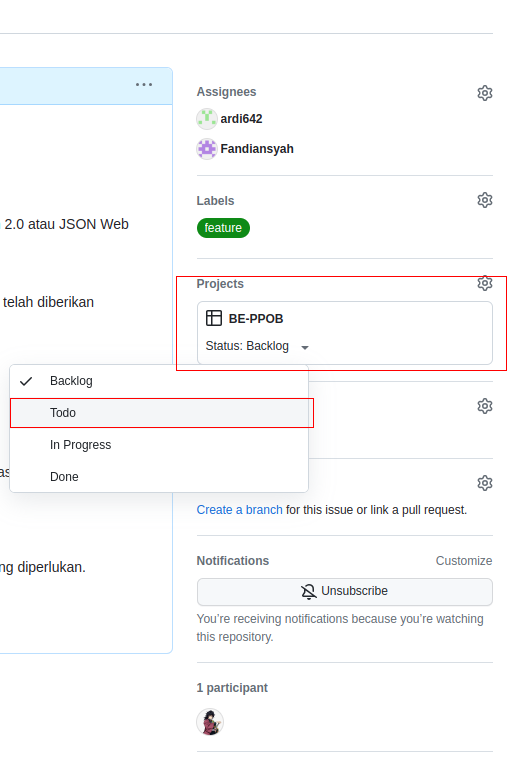Click the Unsubscribe notifications button
The width and height of the screenshot is (525, 769).
pos(344,591)
